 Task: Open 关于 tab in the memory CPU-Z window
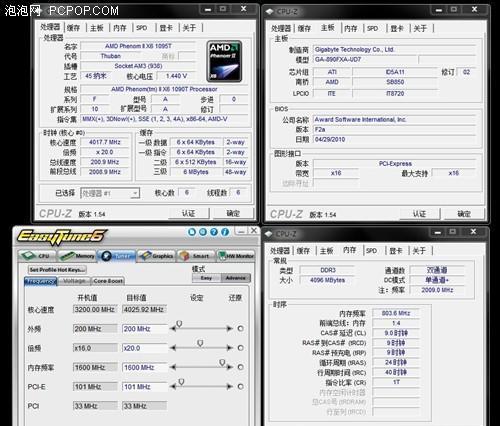(x=419, y=251)
